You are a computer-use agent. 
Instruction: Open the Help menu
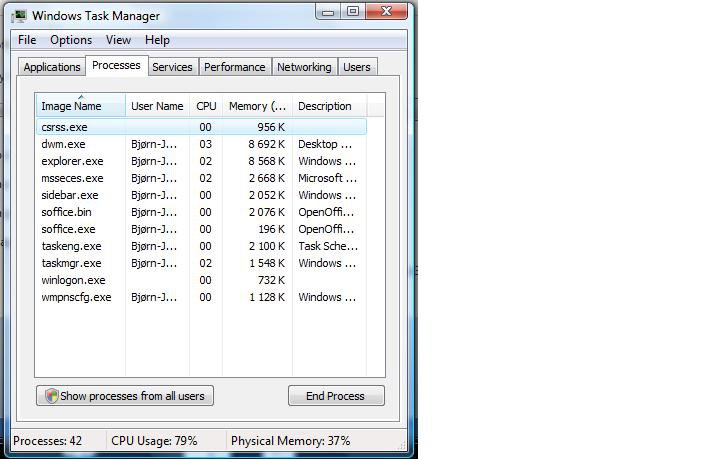tap(158, 40)
